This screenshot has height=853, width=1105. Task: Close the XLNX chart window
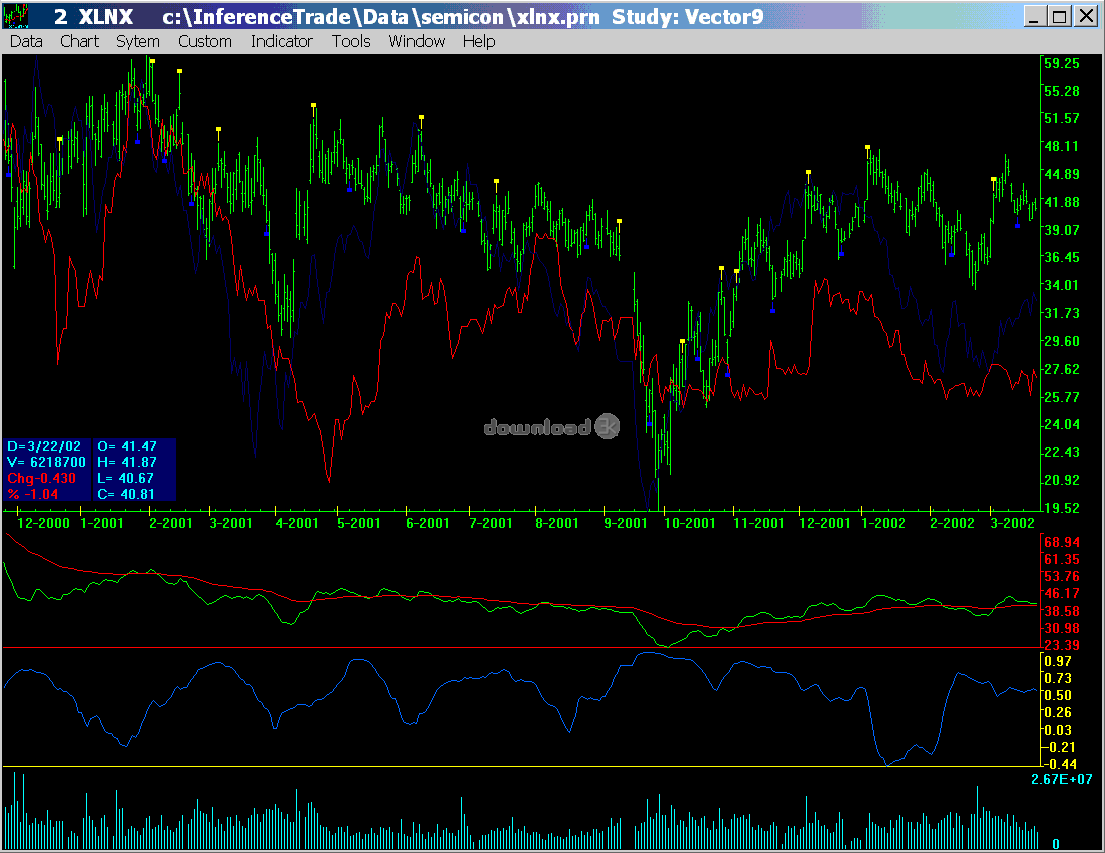pos(1086,16)
